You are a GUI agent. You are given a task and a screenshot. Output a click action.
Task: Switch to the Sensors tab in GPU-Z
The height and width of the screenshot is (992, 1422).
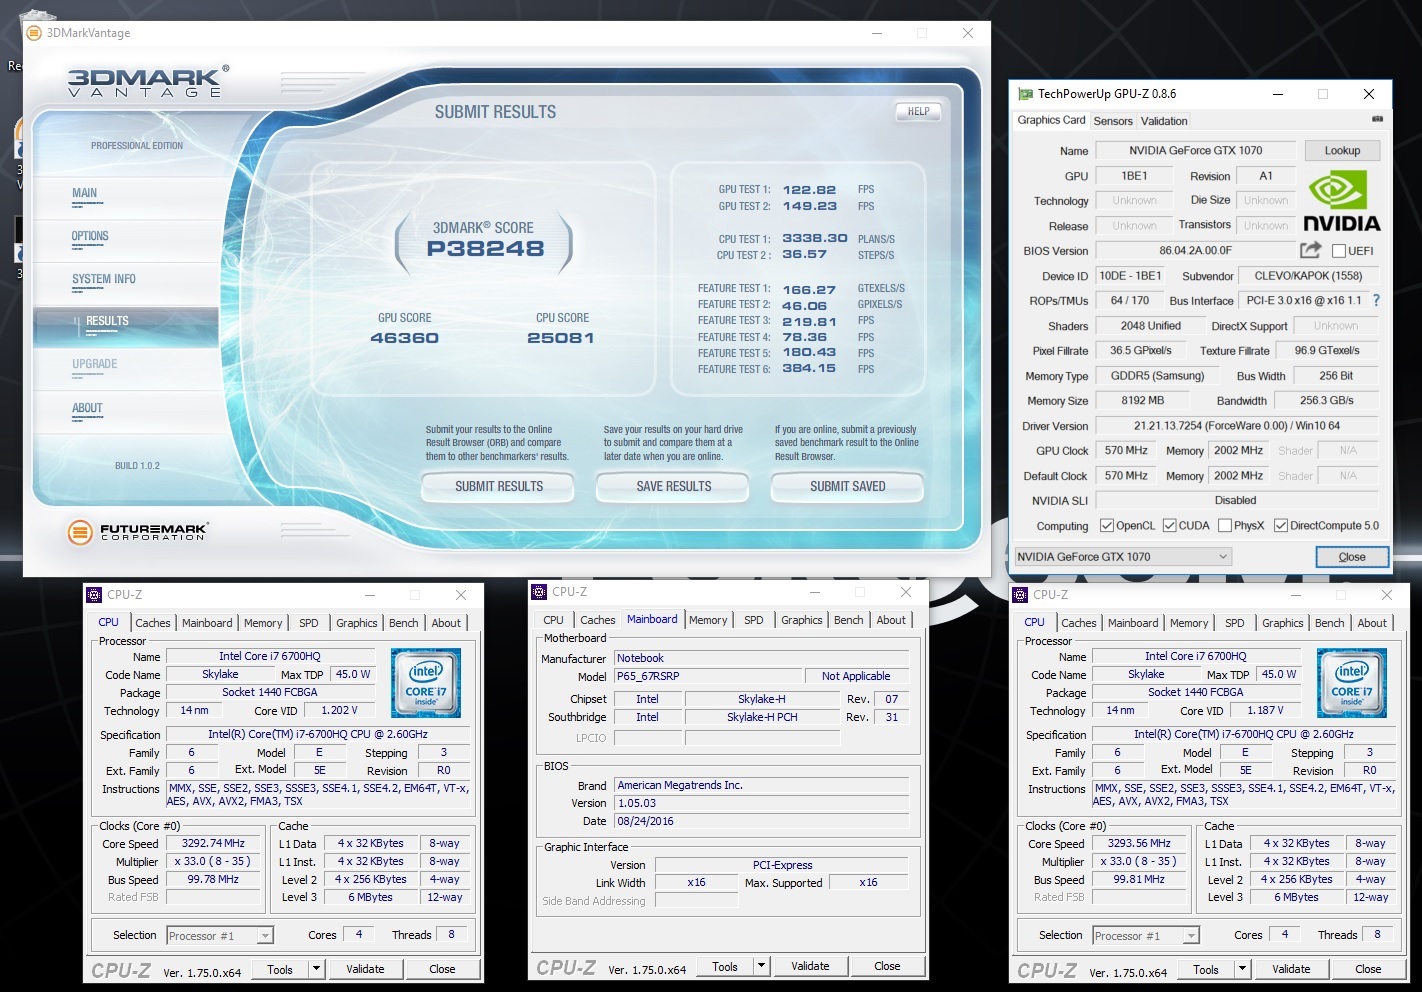pyautogui.click(x=1112, y=121)
